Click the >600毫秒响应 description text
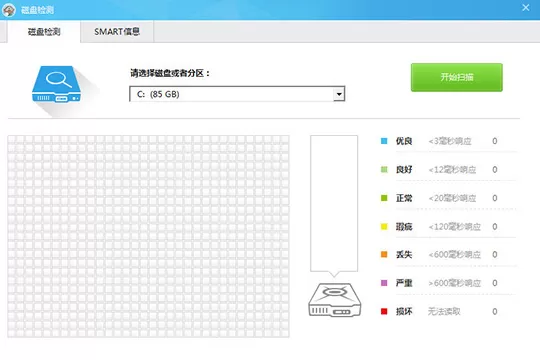 [454, 283]
